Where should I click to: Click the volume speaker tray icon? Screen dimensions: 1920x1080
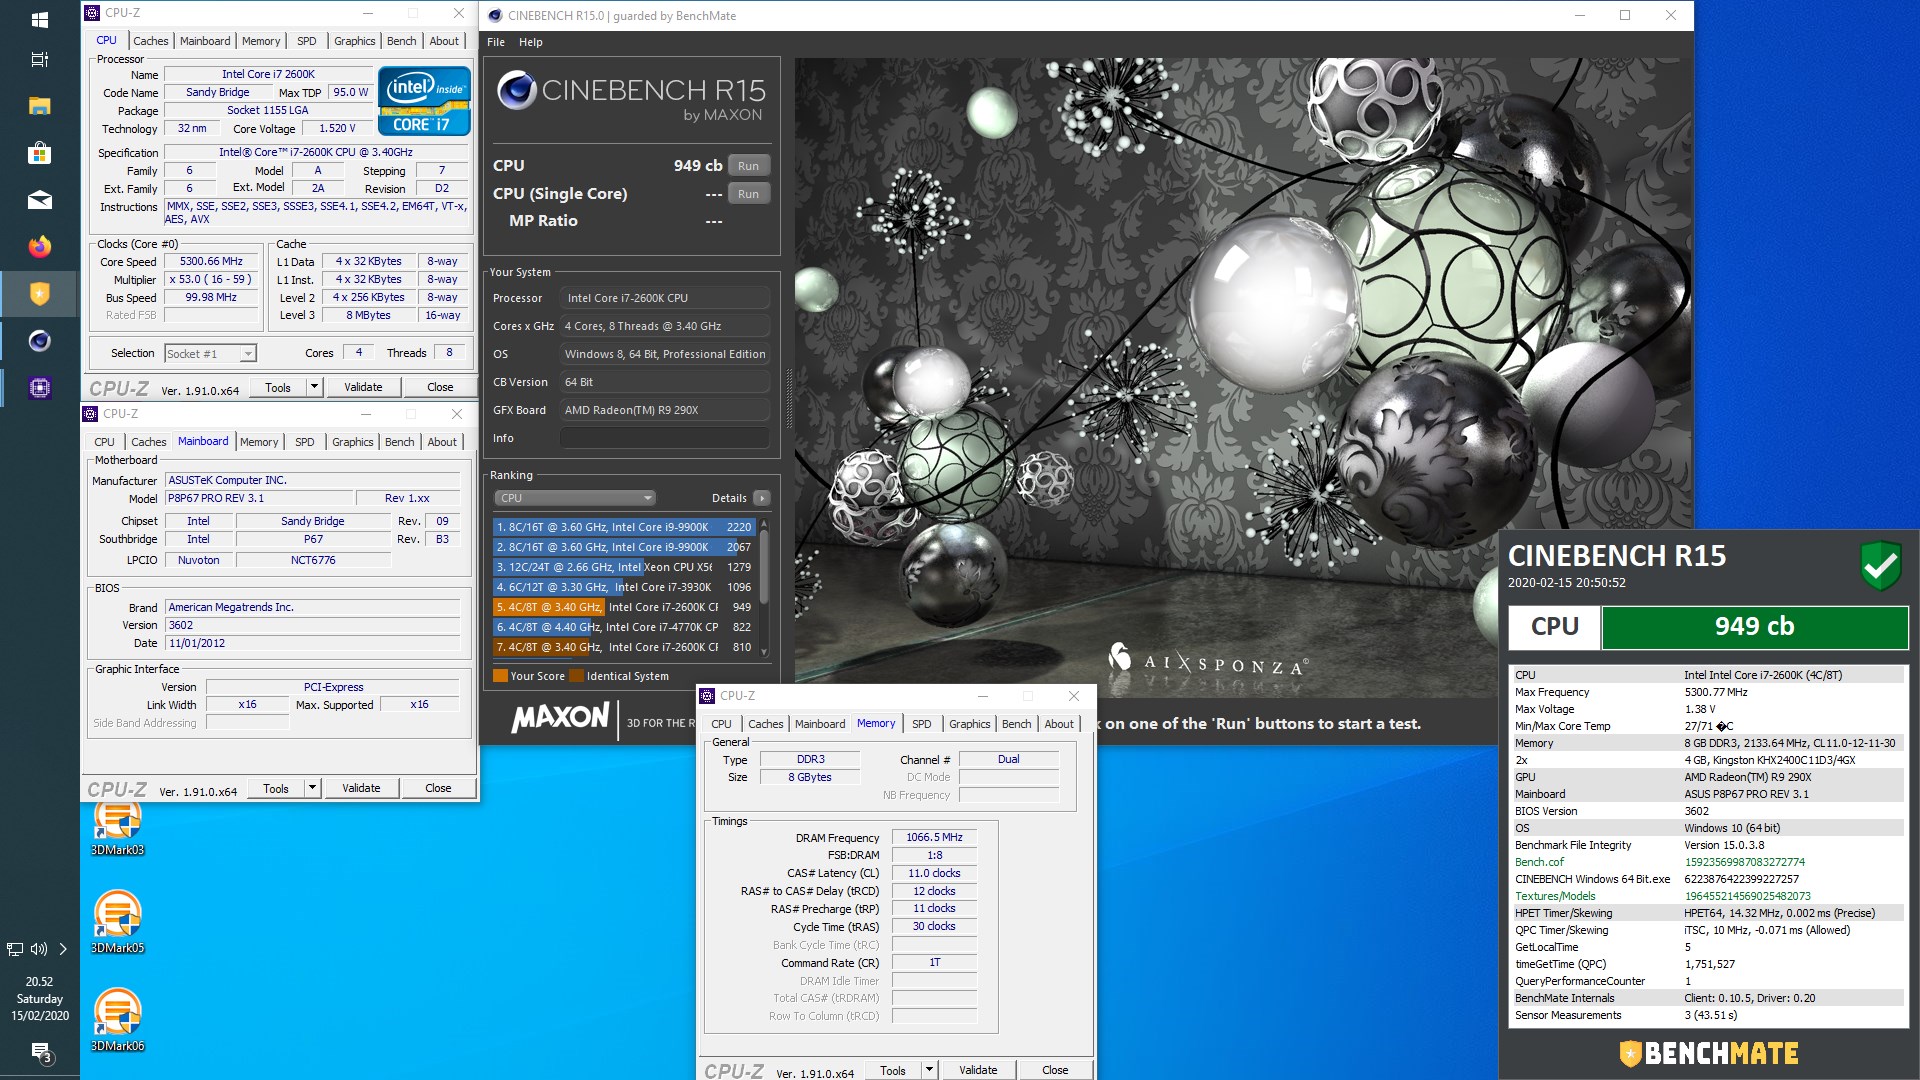(39, 949)
